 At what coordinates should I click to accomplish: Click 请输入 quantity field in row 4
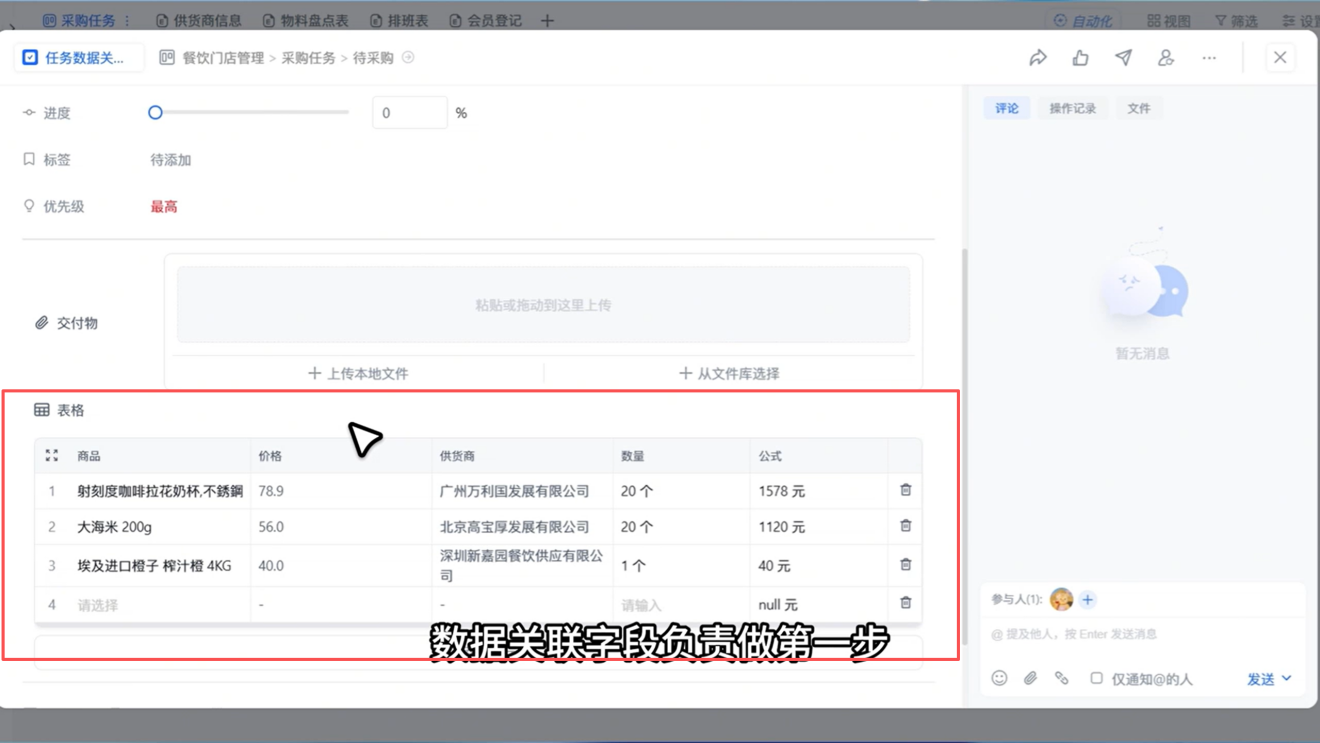681,605
